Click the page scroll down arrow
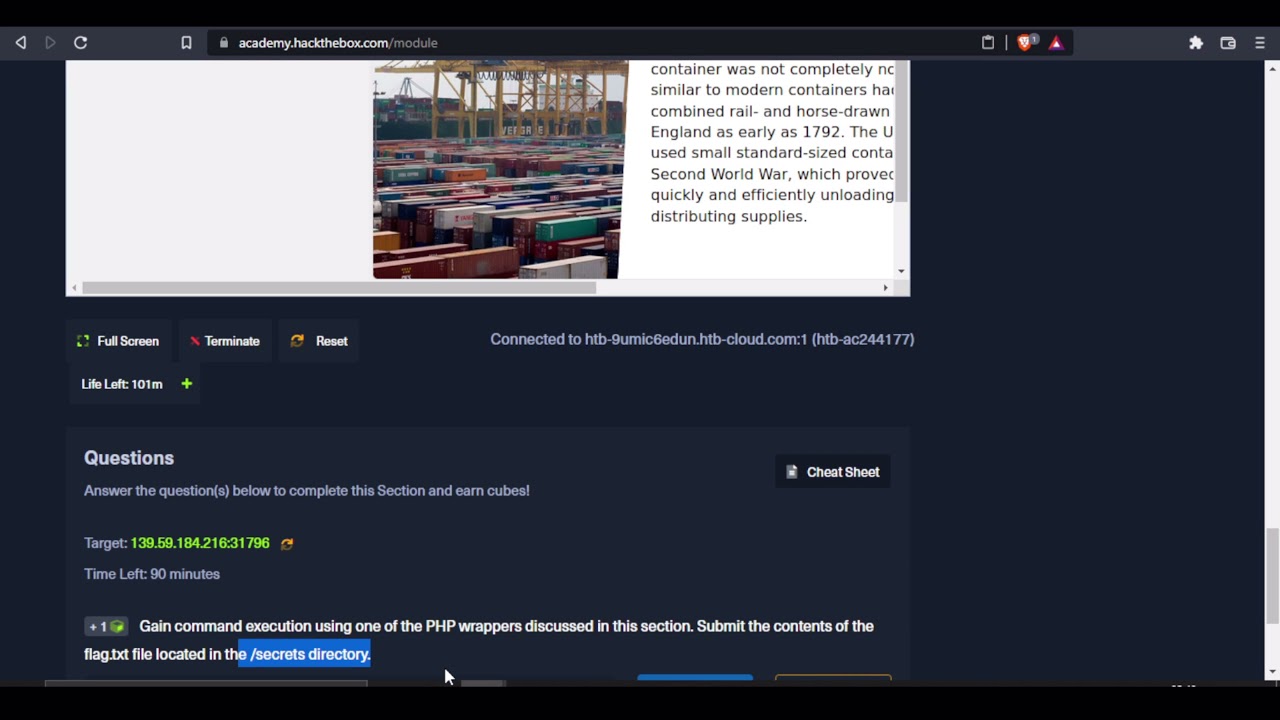 [x=1272, y=672]
